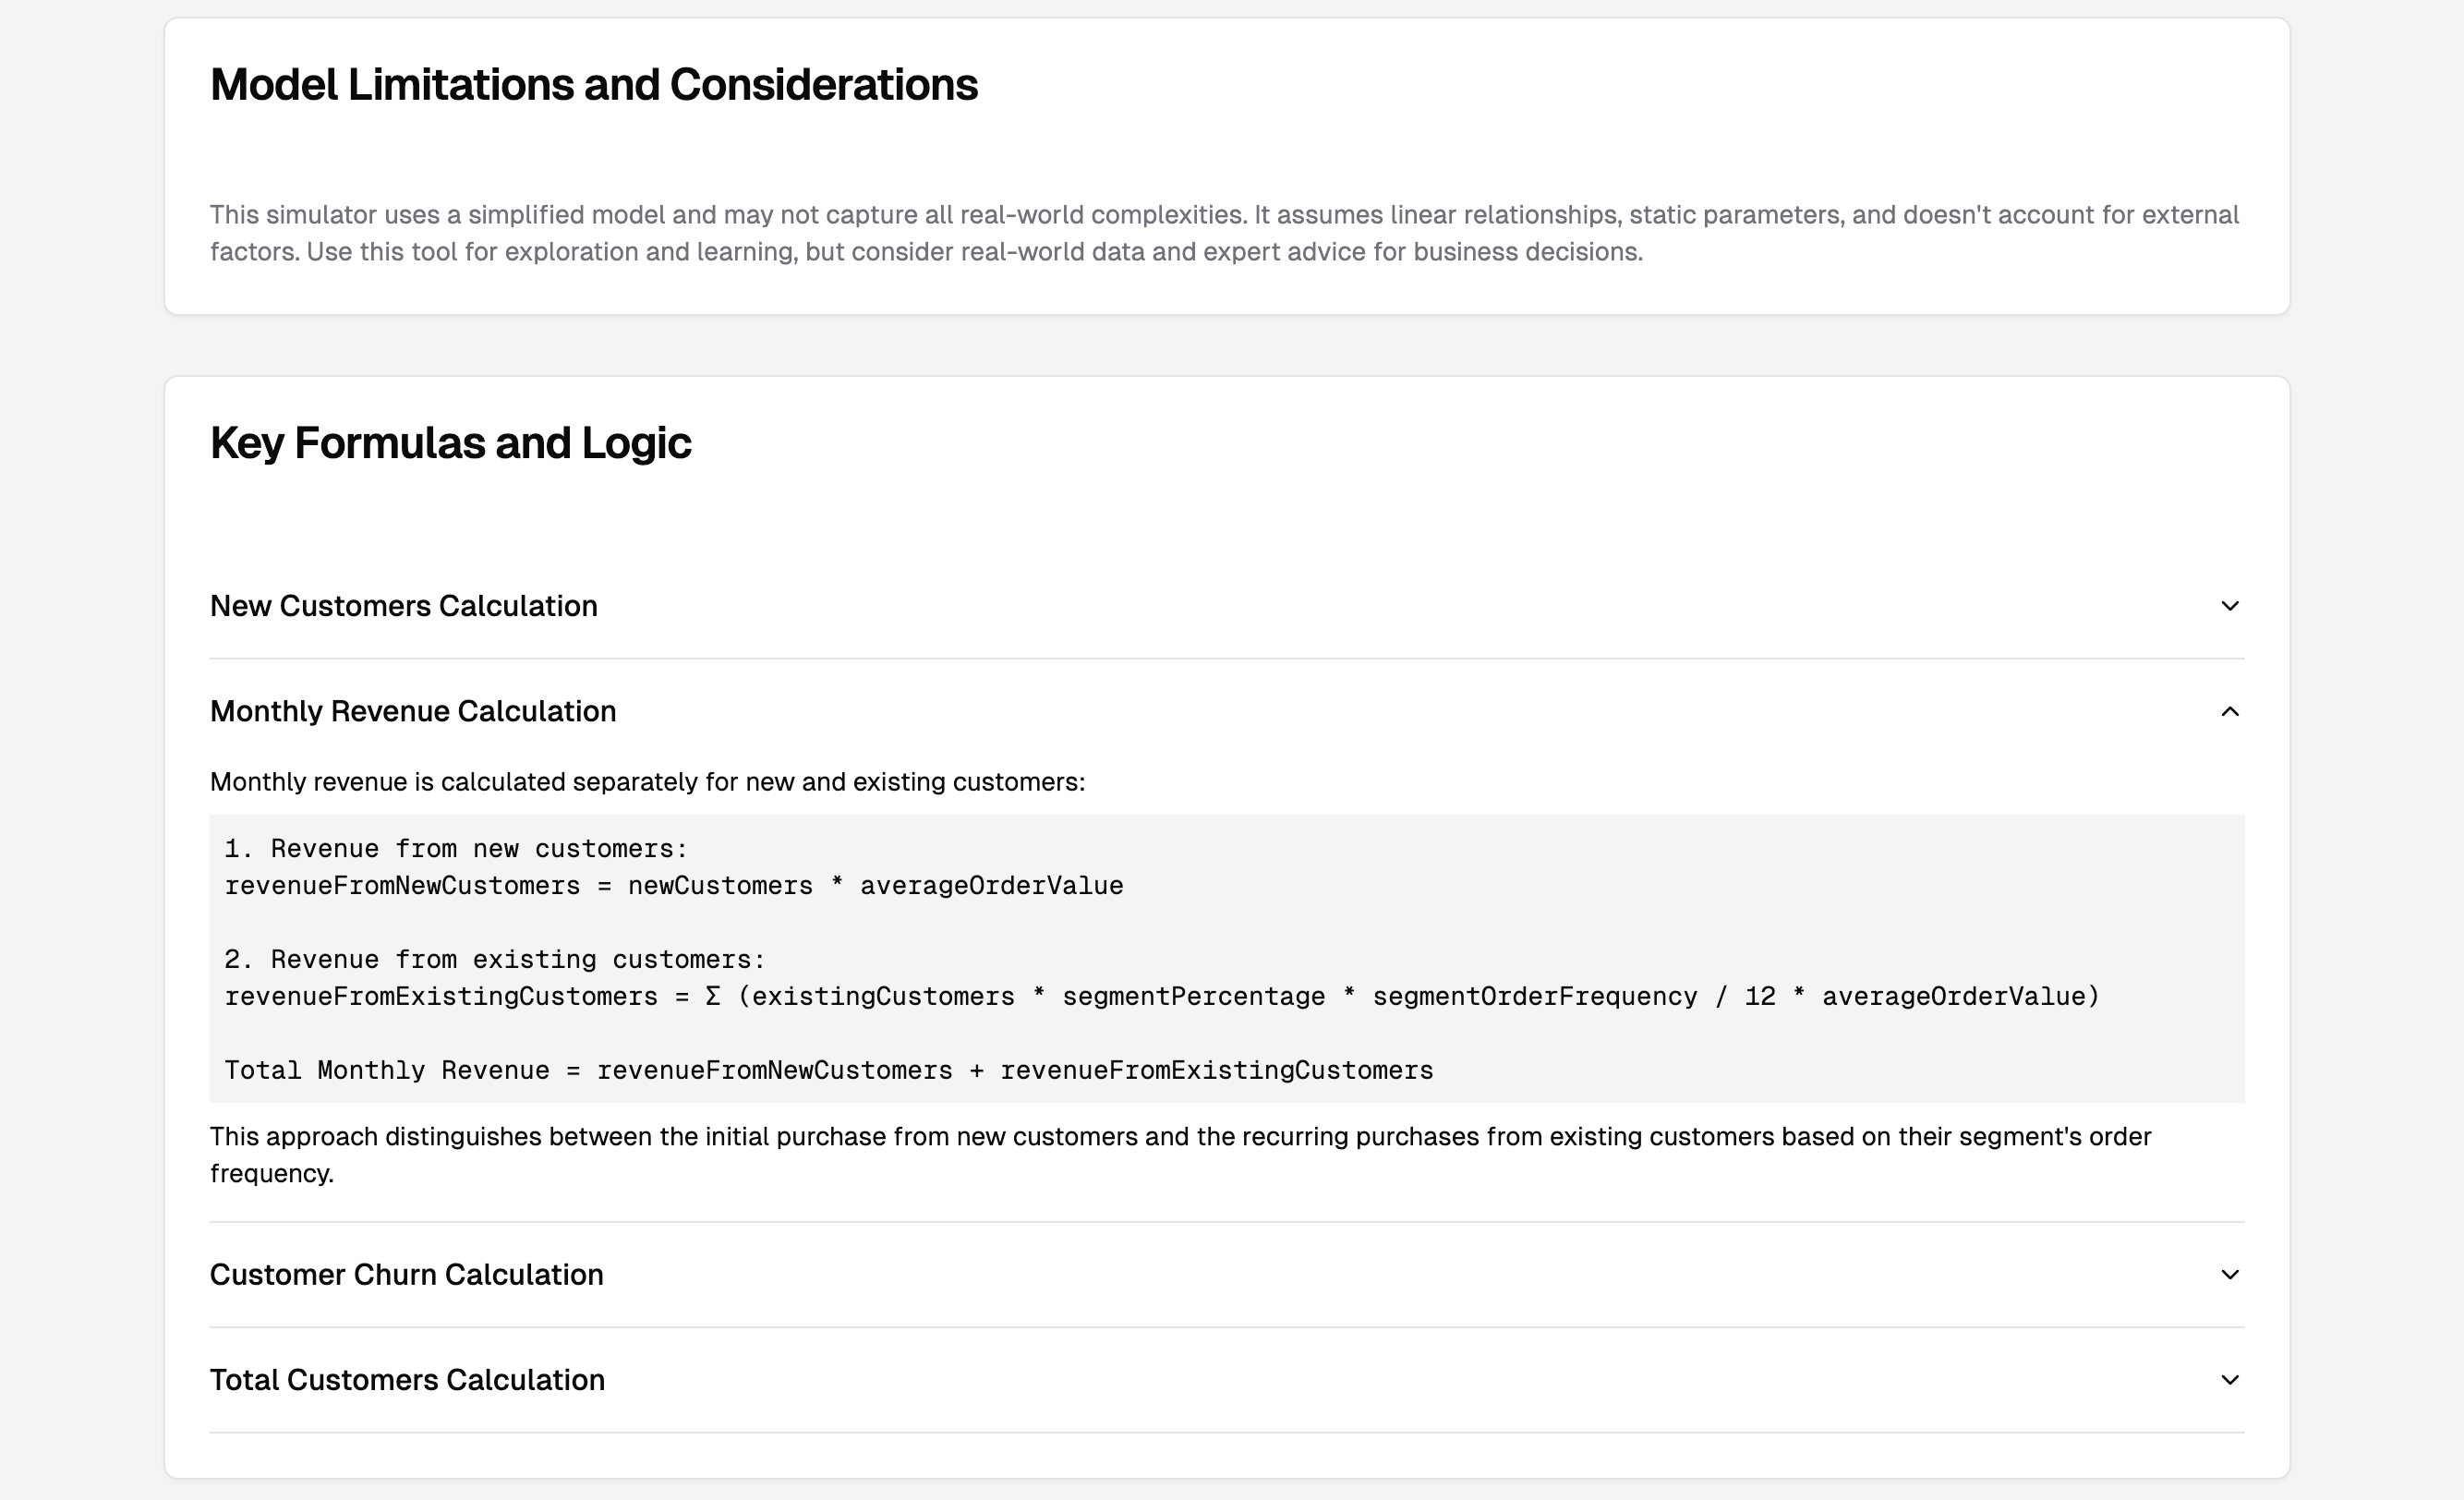Click the revenueFromNewCustomers formula line
This screenshot has height=1500, width=2464.
pyautogui.click(x=673, y=886)
